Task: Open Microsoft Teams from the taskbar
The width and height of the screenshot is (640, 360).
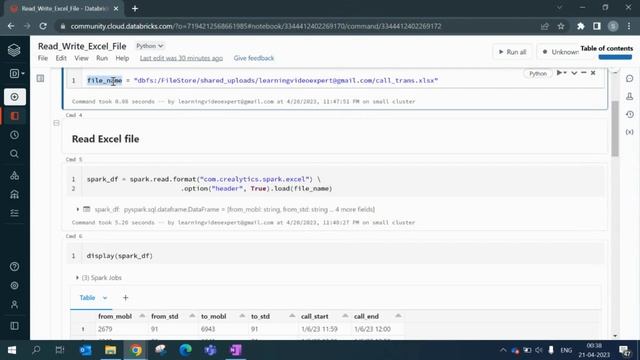Action: pyautogui.click(x=211, y=350)
